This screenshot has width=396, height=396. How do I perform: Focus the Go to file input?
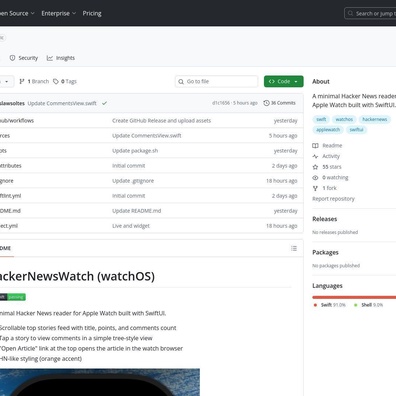pyautogui.click(x=216, y=81)
